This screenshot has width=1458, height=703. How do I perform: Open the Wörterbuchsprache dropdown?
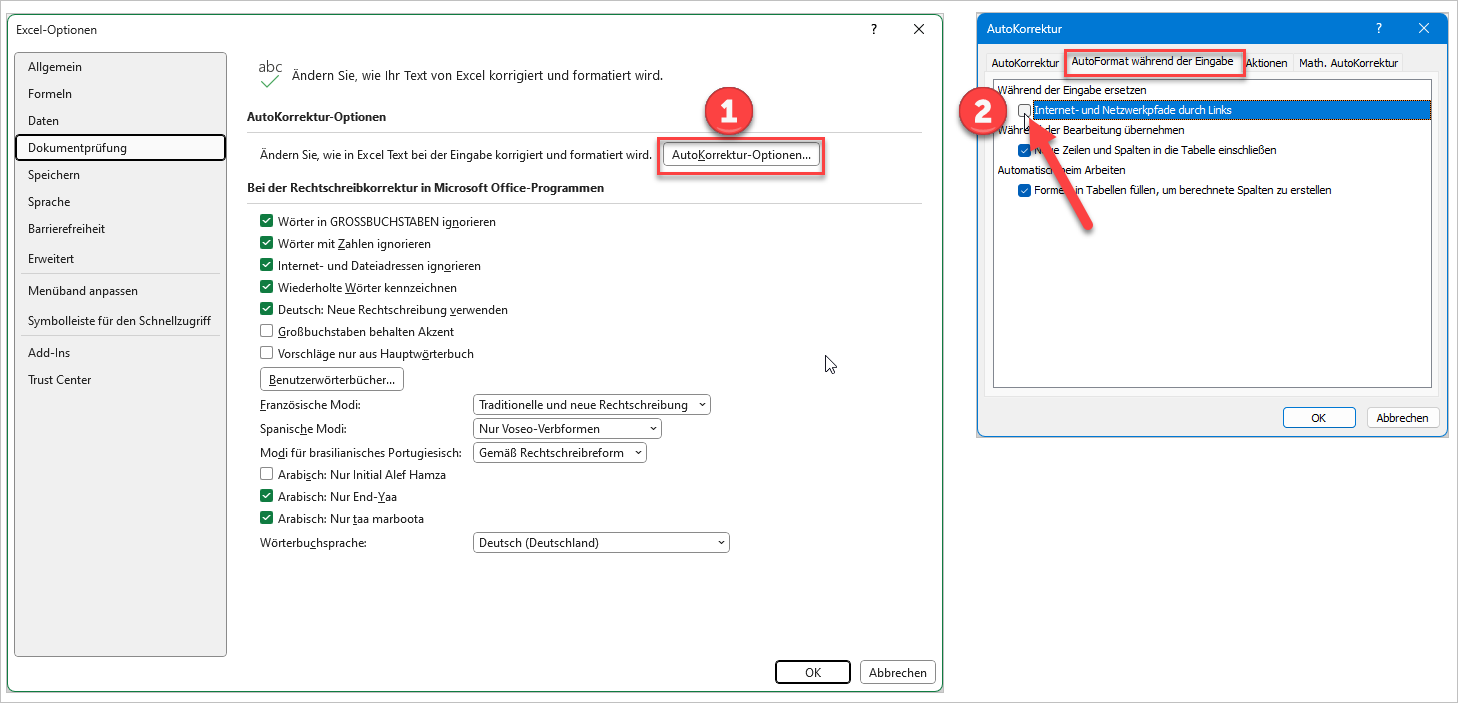click(601, 543)
